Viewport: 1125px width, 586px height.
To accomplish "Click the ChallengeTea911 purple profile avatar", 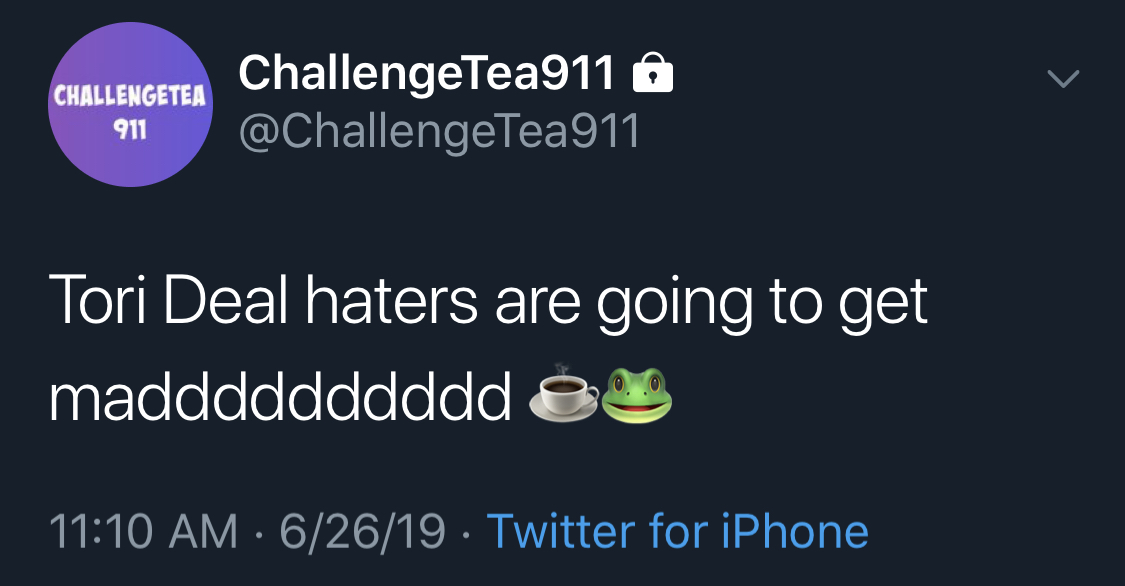I will click(131, 105).
